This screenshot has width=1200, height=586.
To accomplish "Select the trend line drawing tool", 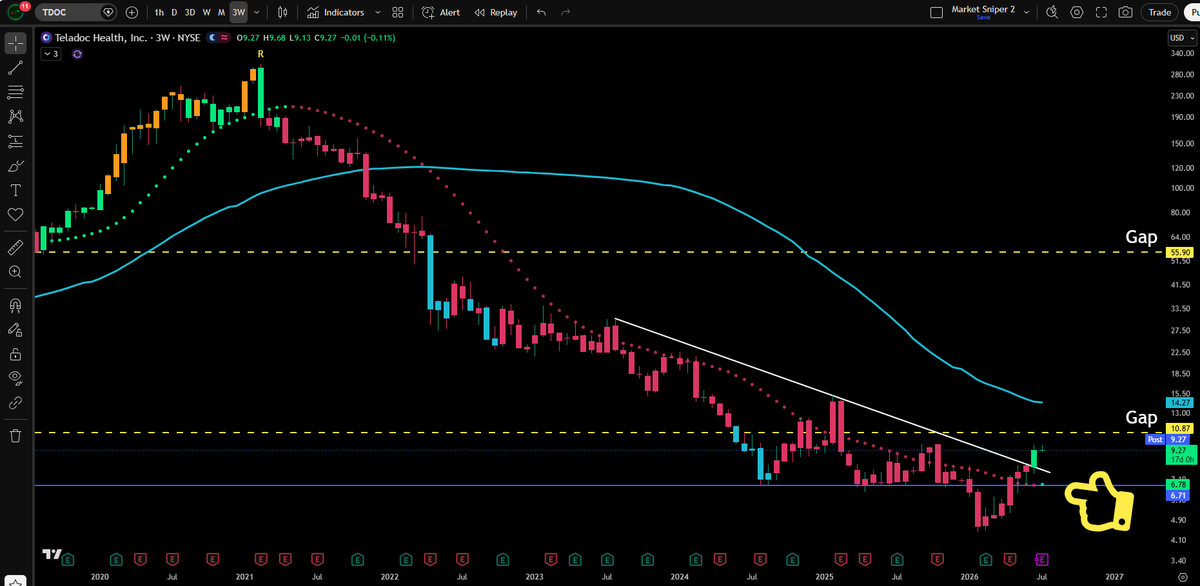I will point(15,68).
